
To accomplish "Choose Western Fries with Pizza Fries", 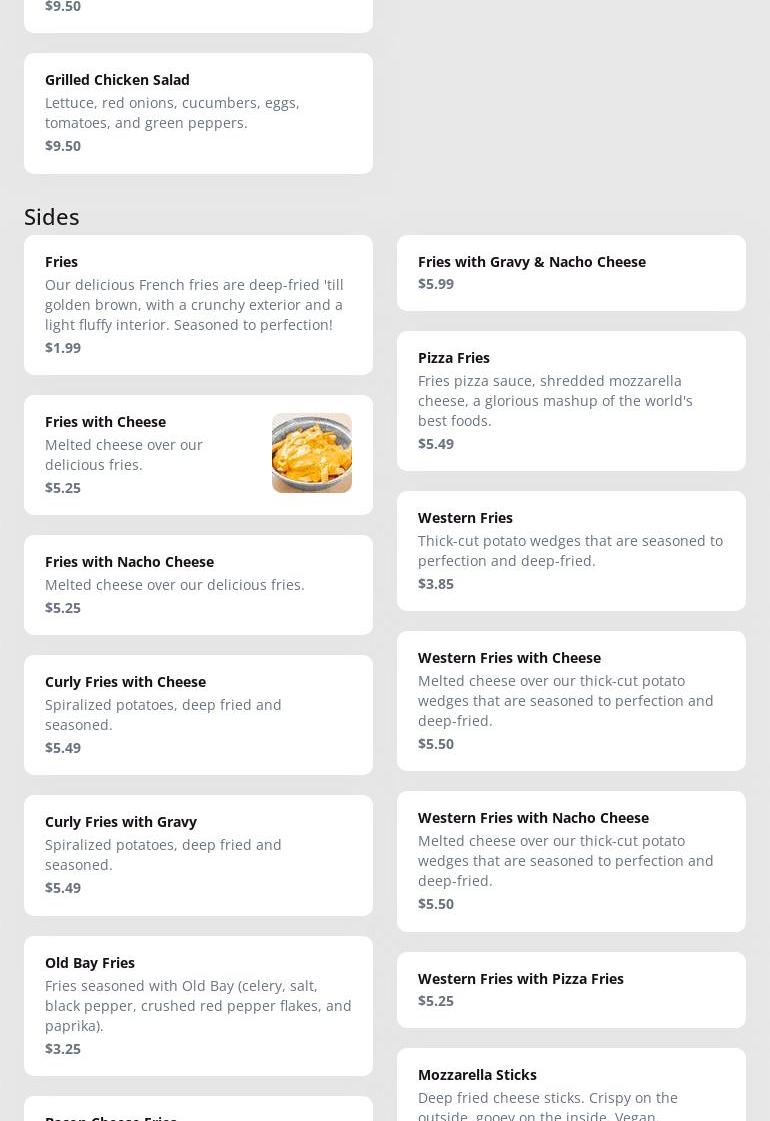I will pyautogui.click(x=571, y=990).
